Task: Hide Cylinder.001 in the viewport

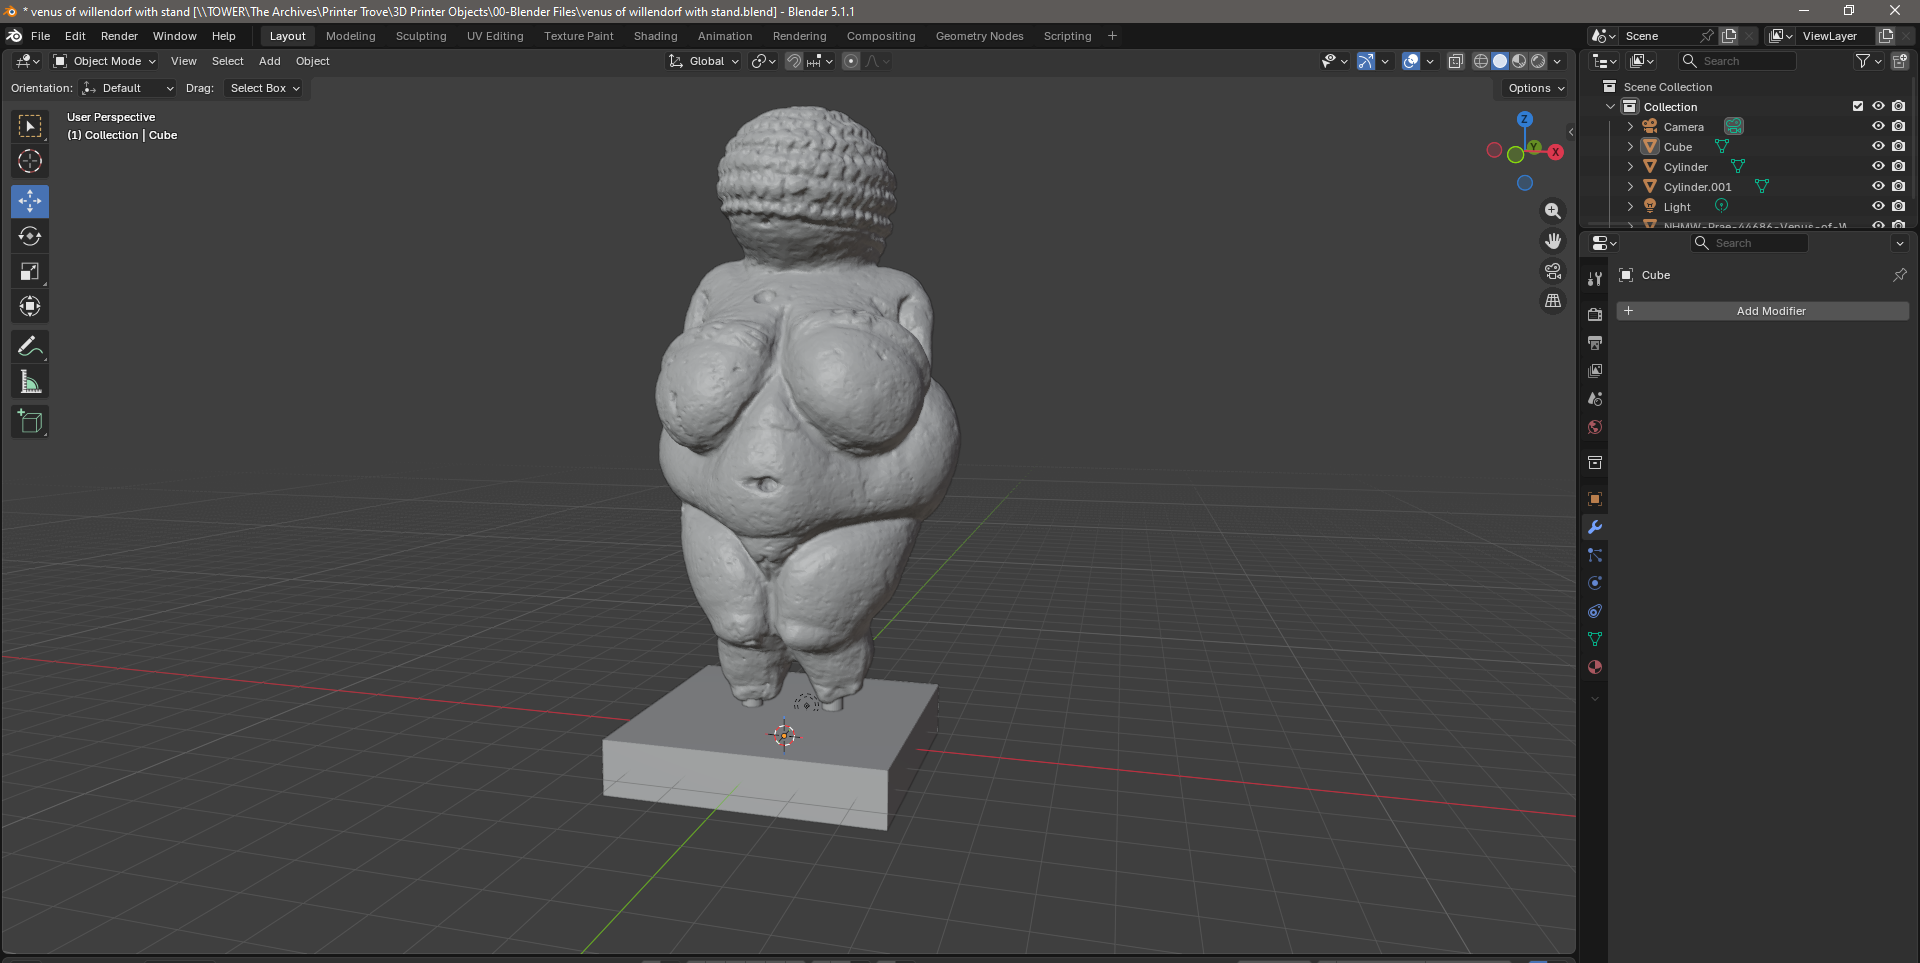Action: (x=1878, y=186)
